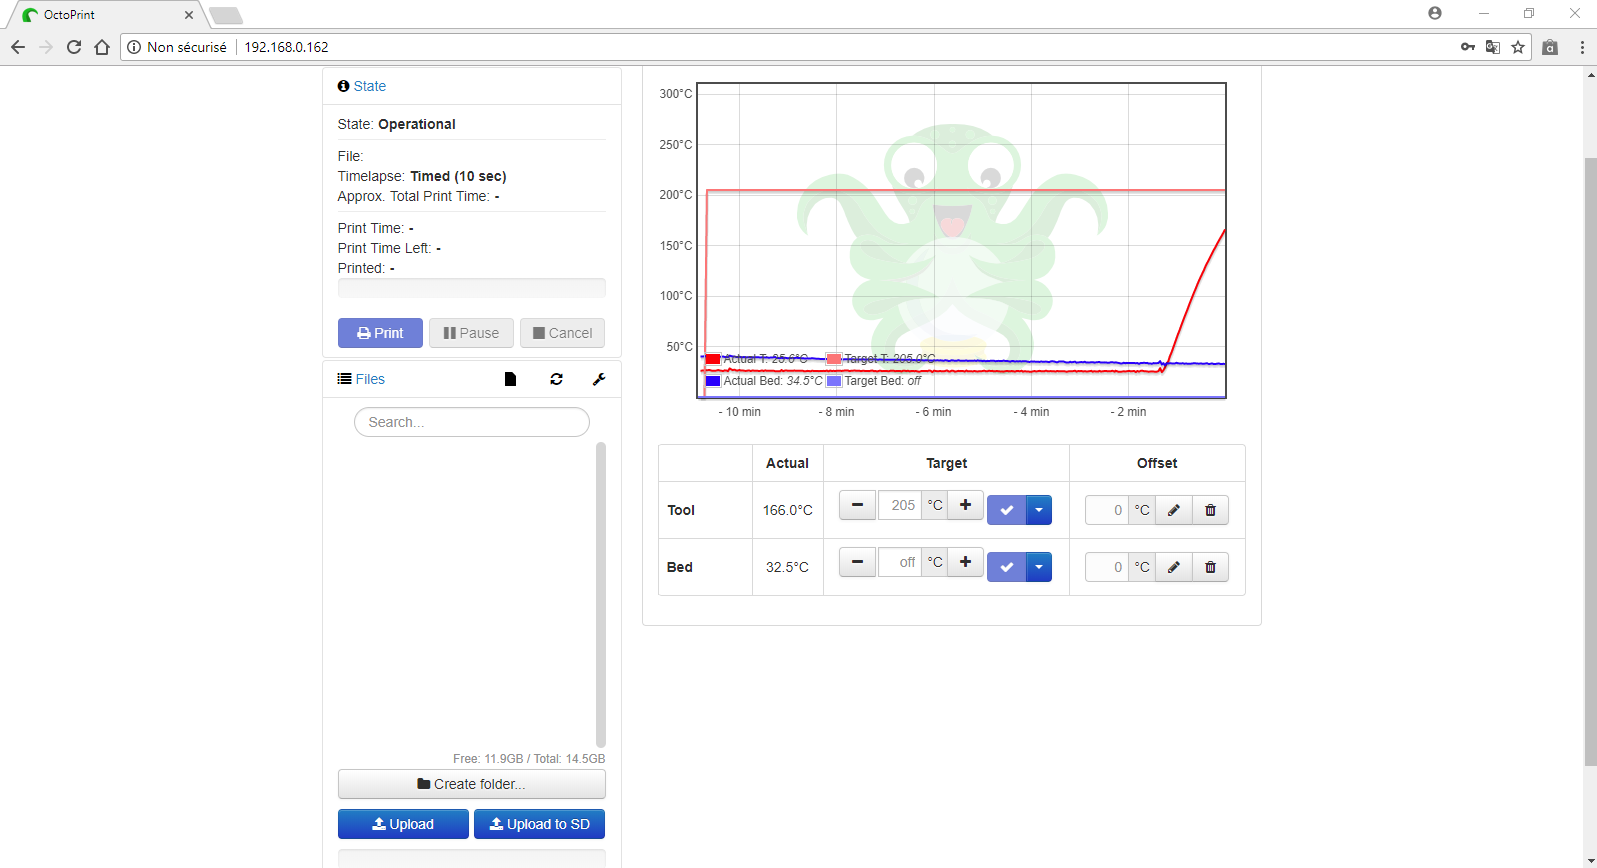Click the Tool offset field
The image size is (1597, 868).
coord(1107,510)
